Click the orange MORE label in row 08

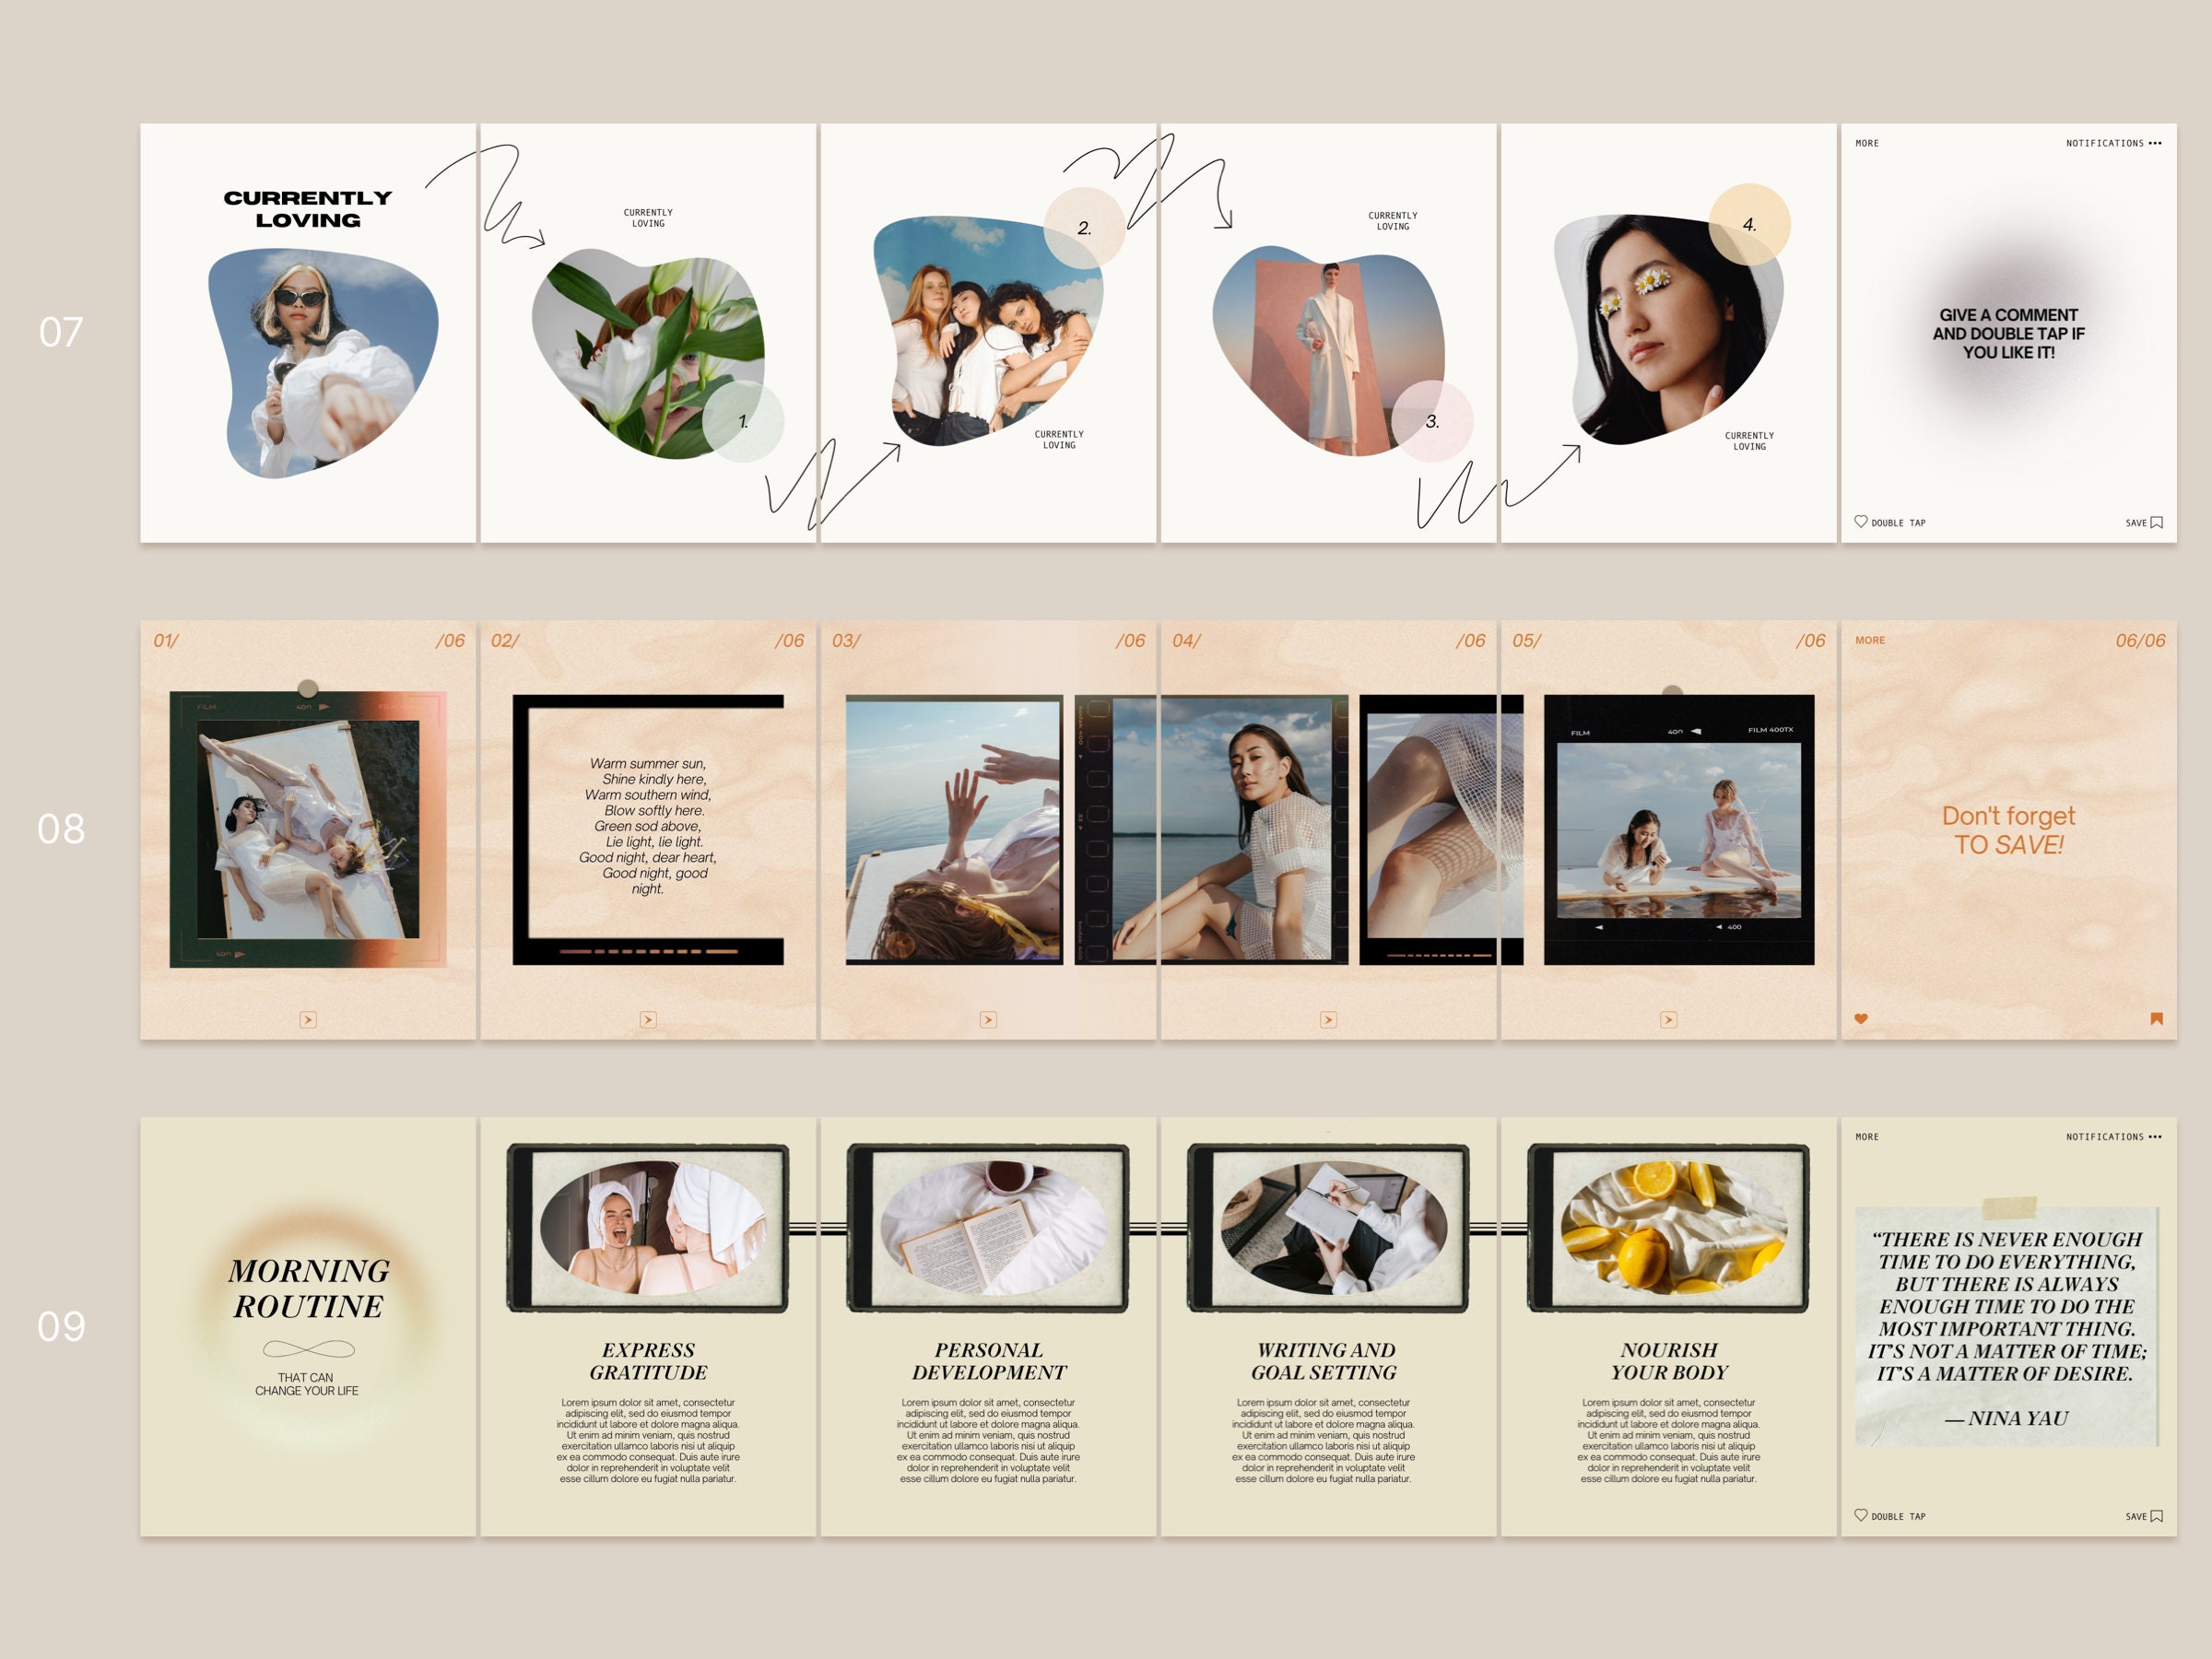(x=1870, y=640)
